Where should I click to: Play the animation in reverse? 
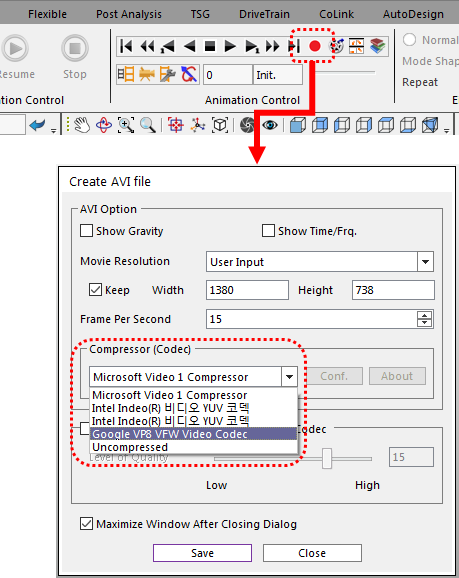[x=189, y=46]
